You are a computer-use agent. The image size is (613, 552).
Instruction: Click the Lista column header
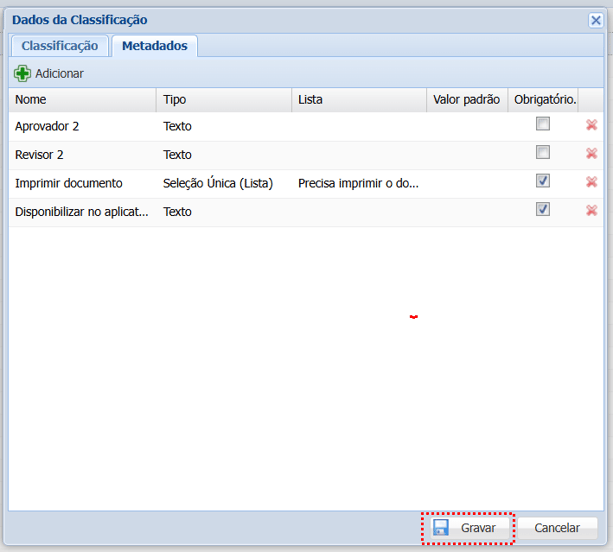[x=358, y=99]
